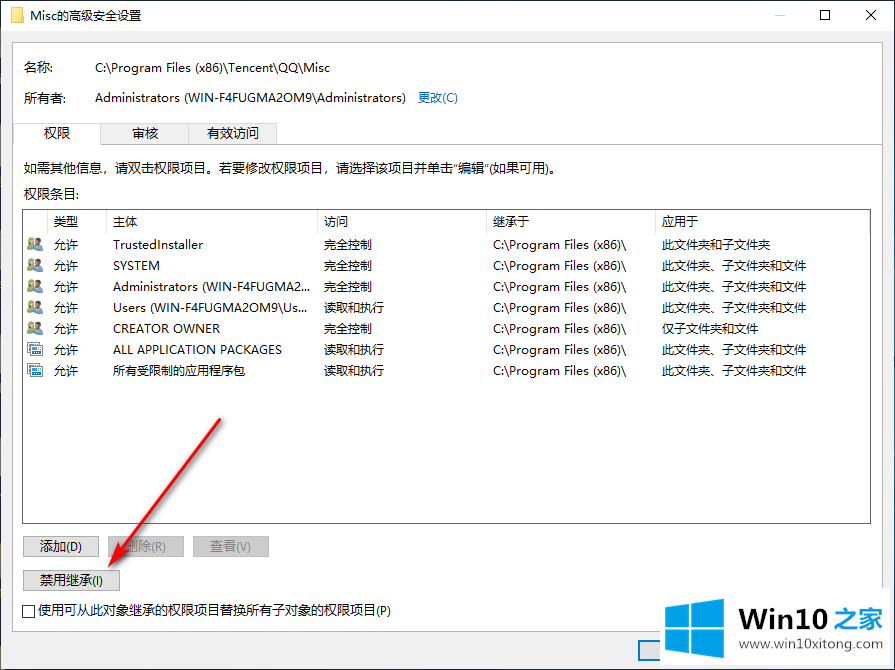The height and width of the screenshot is (670, 895).
Task: Click the 添加(D) button
Action: [61, 546]
